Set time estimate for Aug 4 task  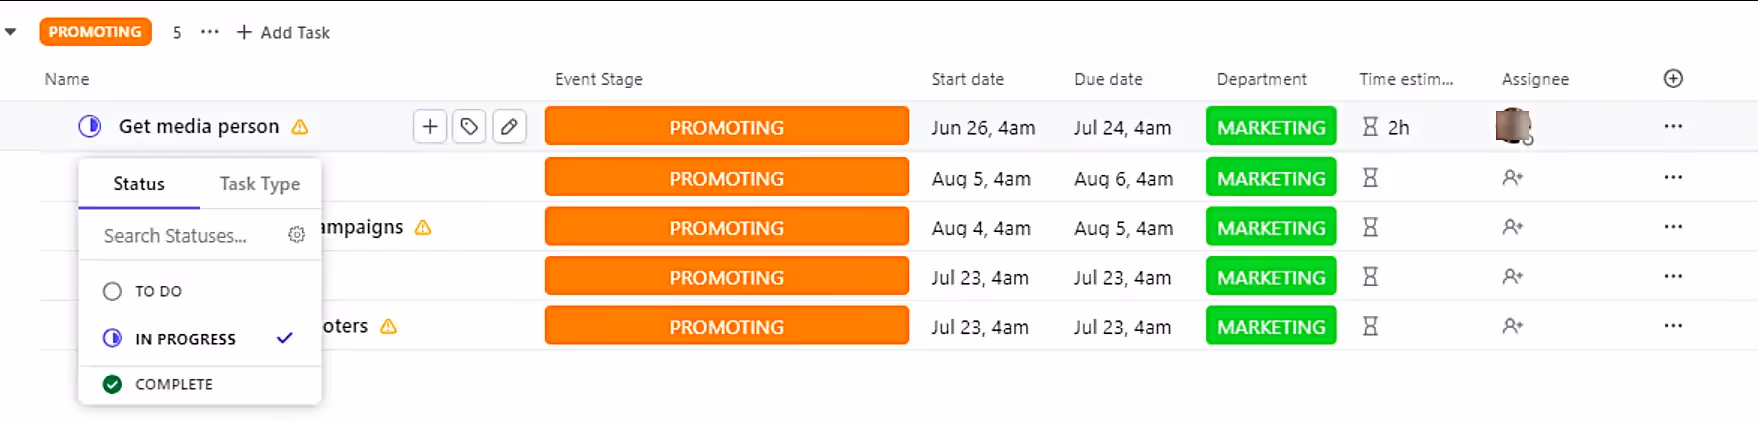[1370, 228]
